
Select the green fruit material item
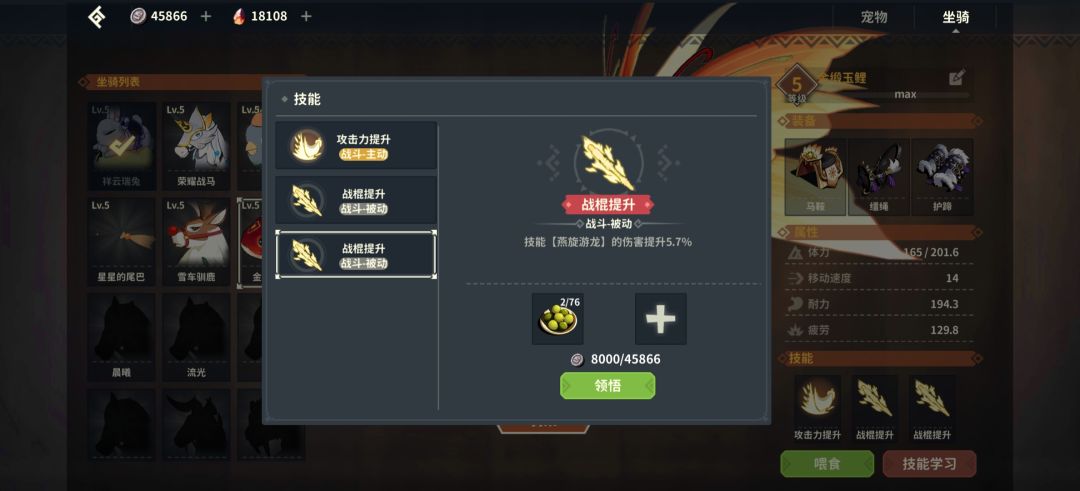(x=557, y=319)
